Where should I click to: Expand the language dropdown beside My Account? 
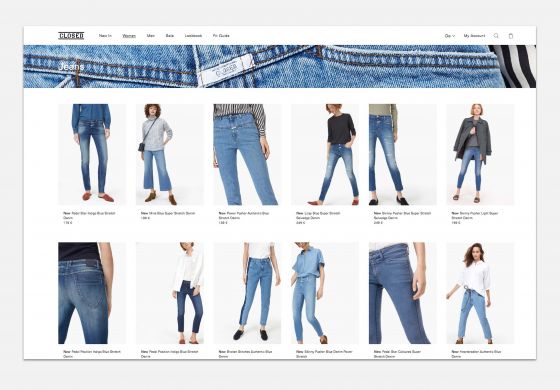pyautogui.click(x=450, y=36)
